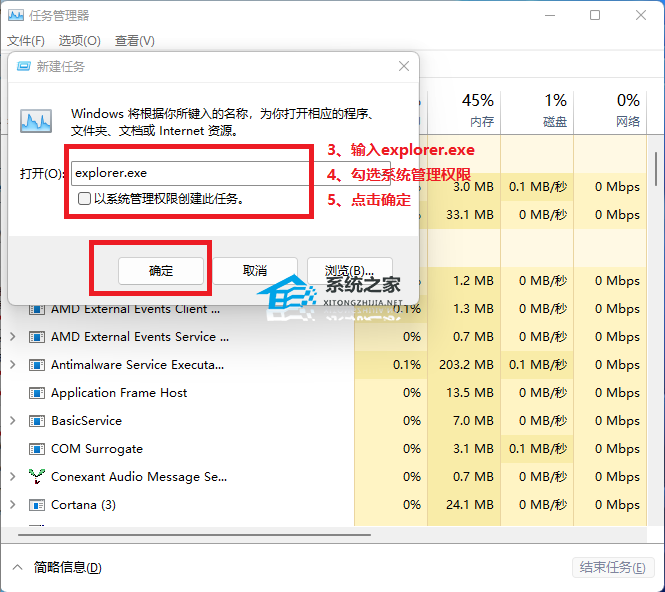Check 以系统管理权限创建此任务 checkbox
665x592 pixels.
coord(84,198)
